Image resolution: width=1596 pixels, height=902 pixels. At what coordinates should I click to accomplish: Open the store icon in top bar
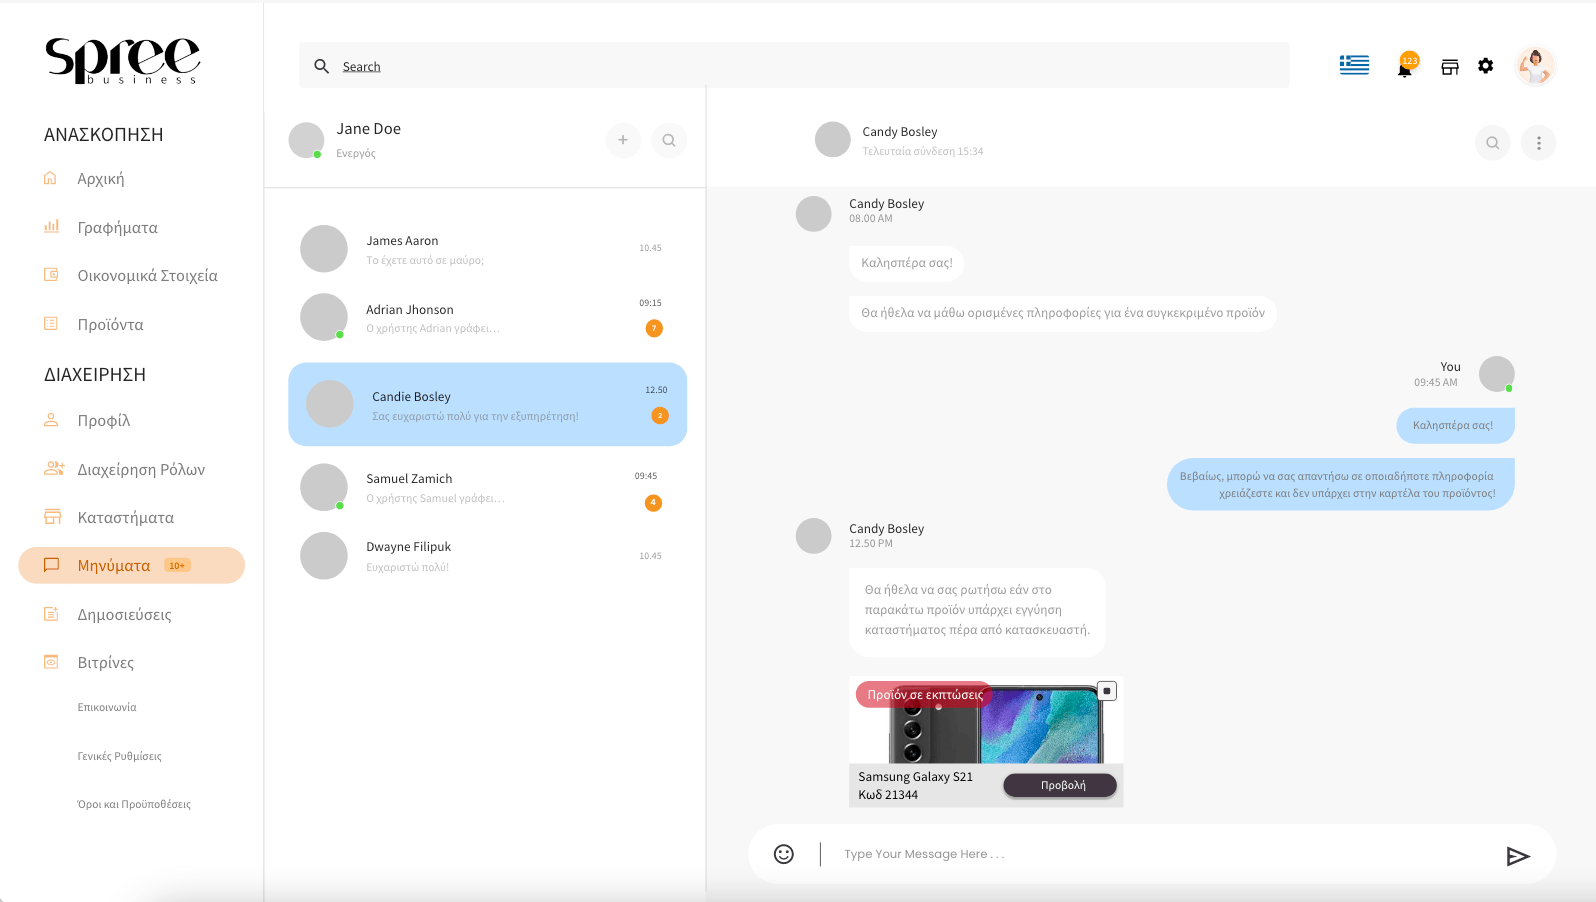(x=1449, y=67)
